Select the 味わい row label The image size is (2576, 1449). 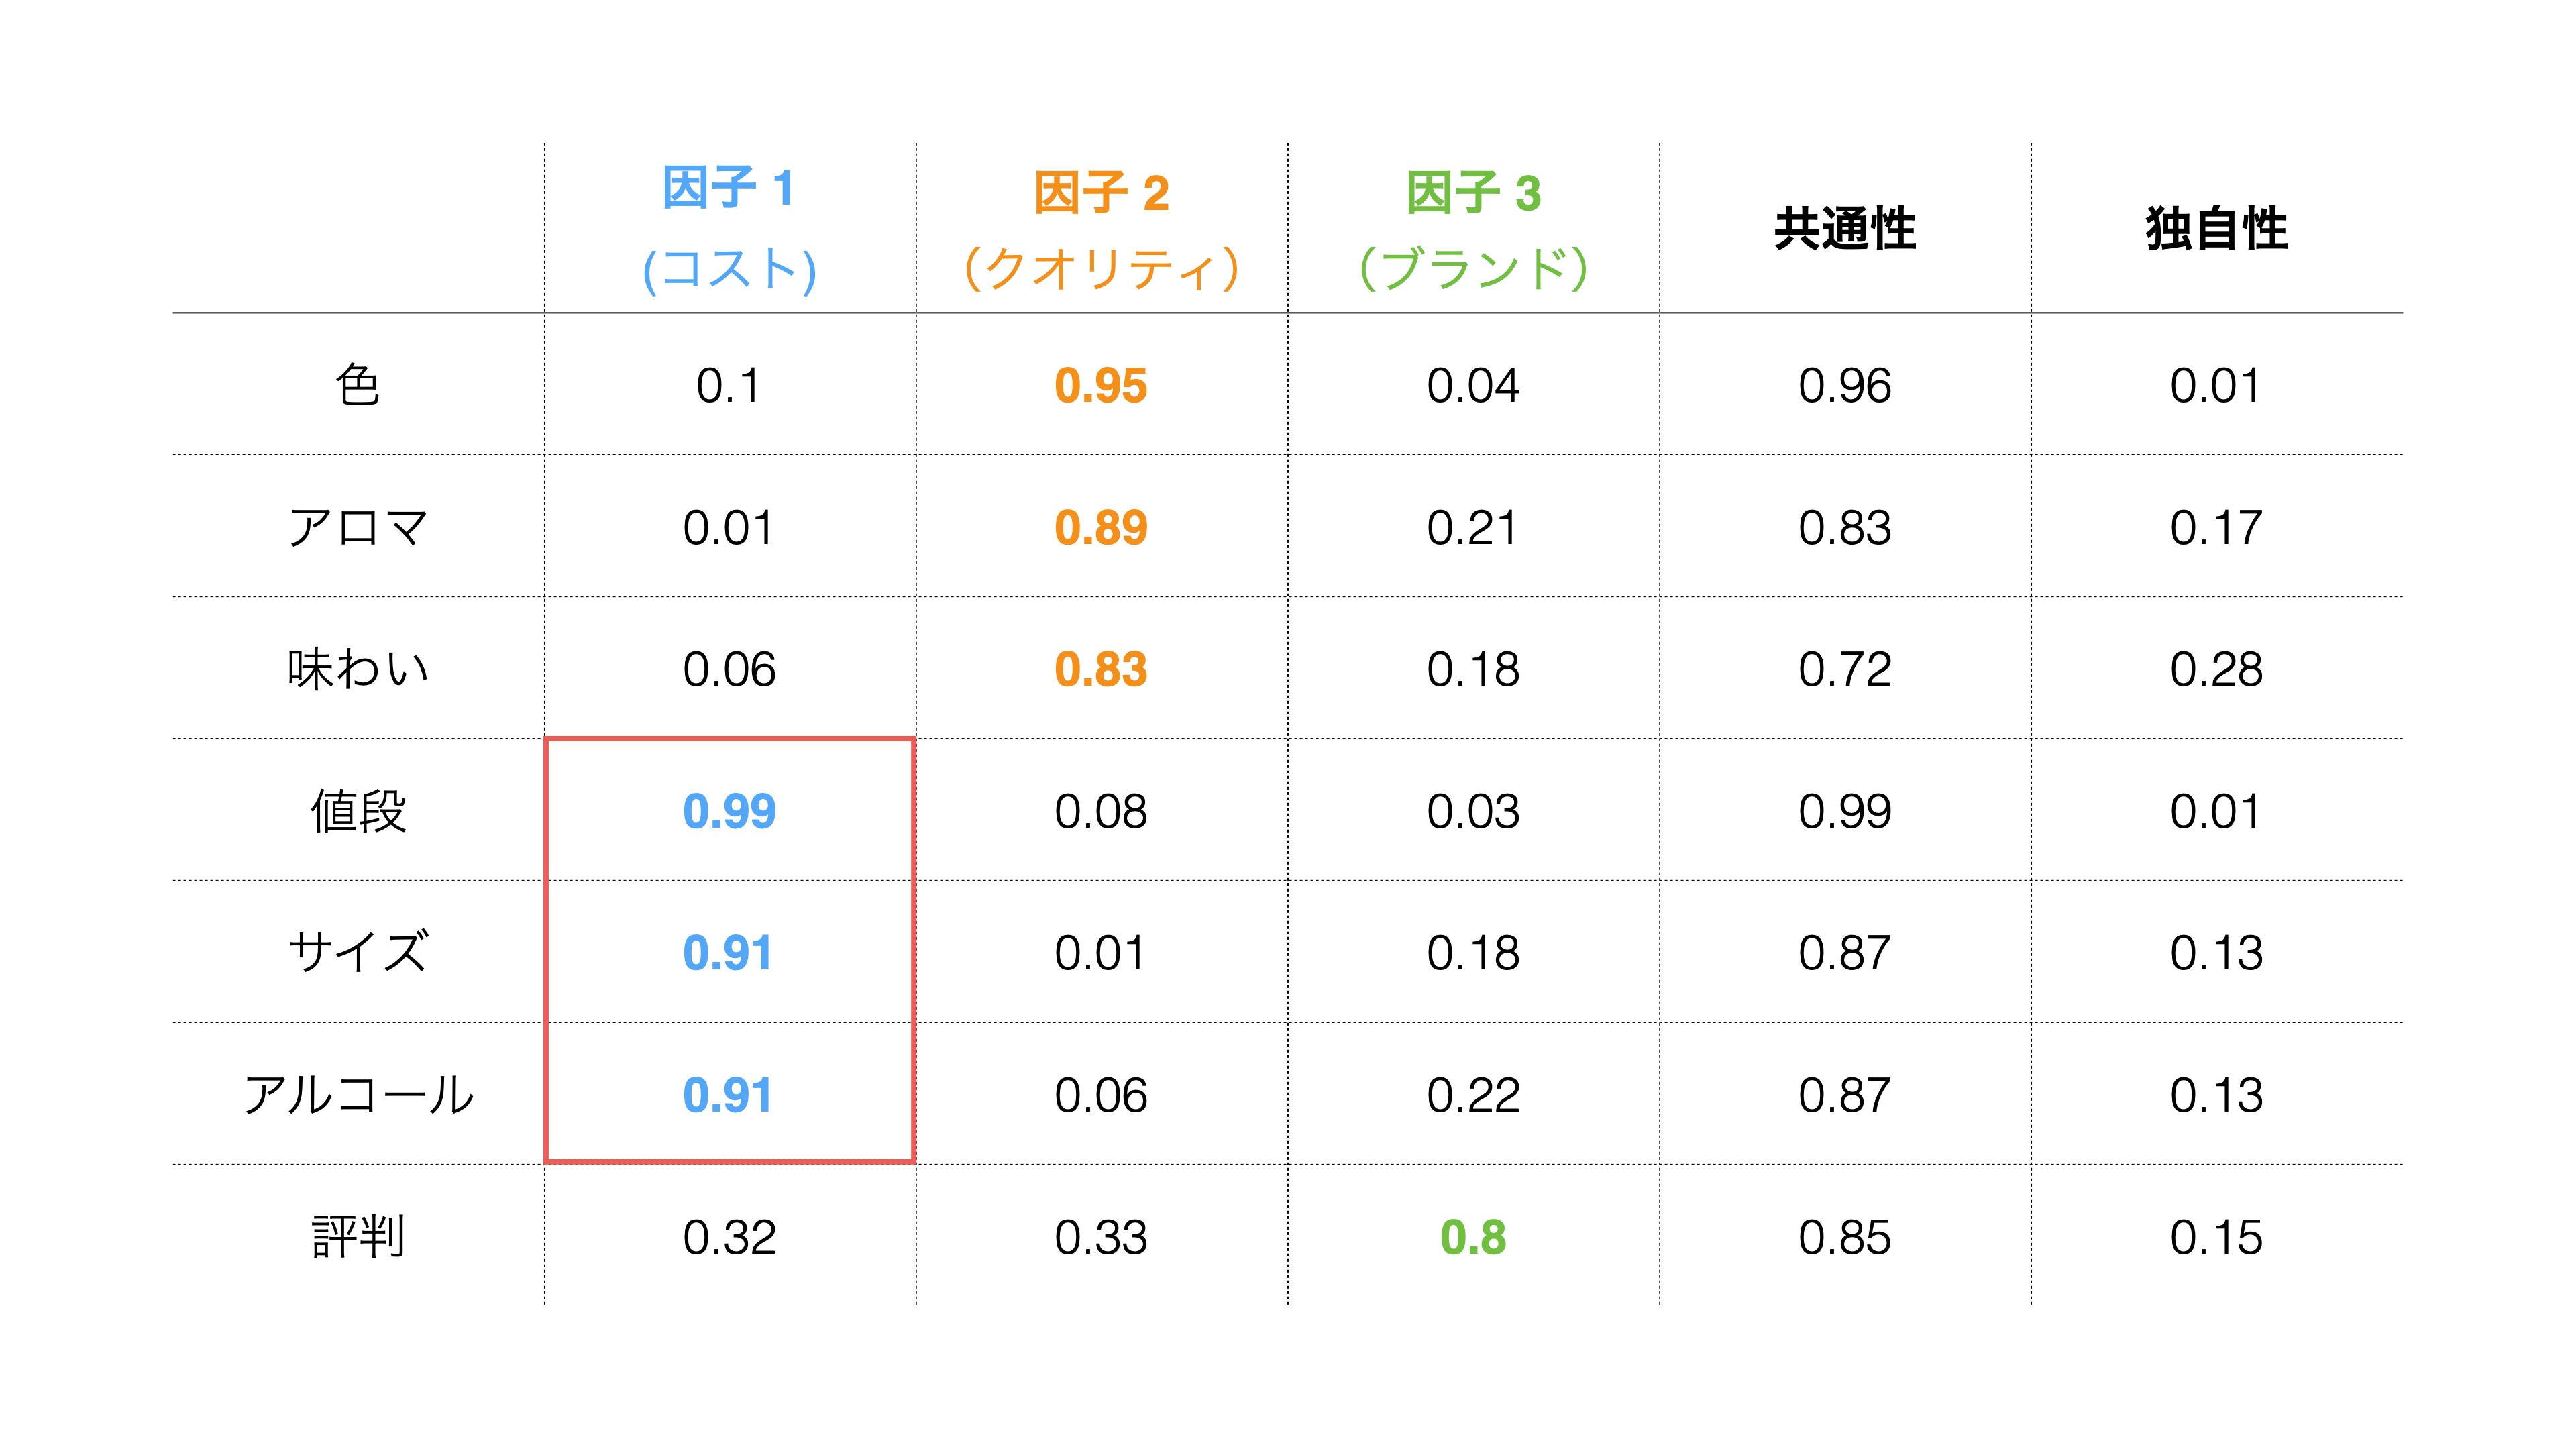[358, 669]
